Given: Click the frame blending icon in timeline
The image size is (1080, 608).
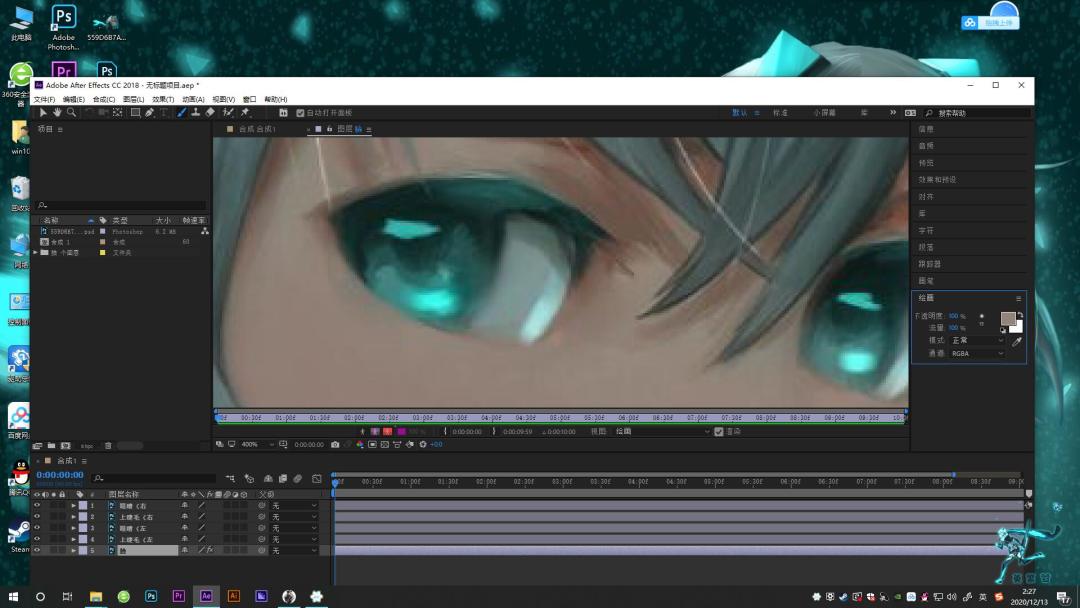Looking at the screenshot, I should click(282, 478).
